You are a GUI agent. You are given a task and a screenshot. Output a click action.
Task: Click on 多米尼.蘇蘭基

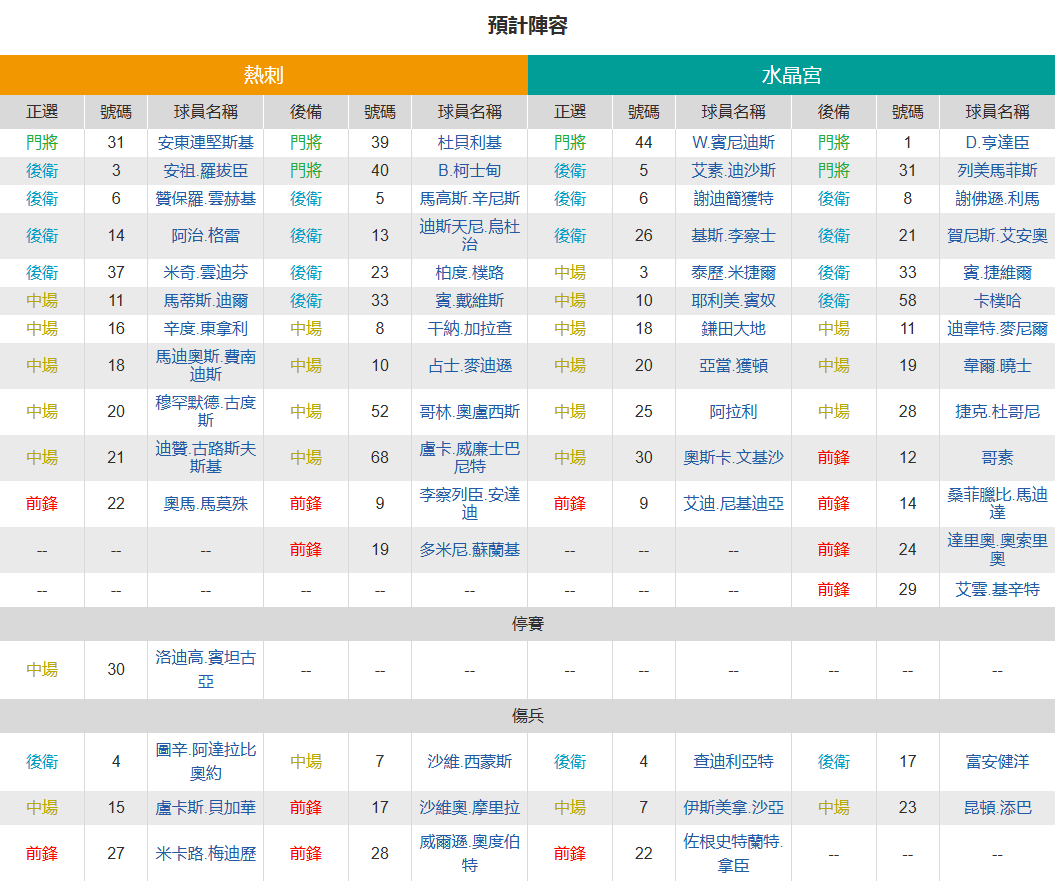click(x=470, y=550)
